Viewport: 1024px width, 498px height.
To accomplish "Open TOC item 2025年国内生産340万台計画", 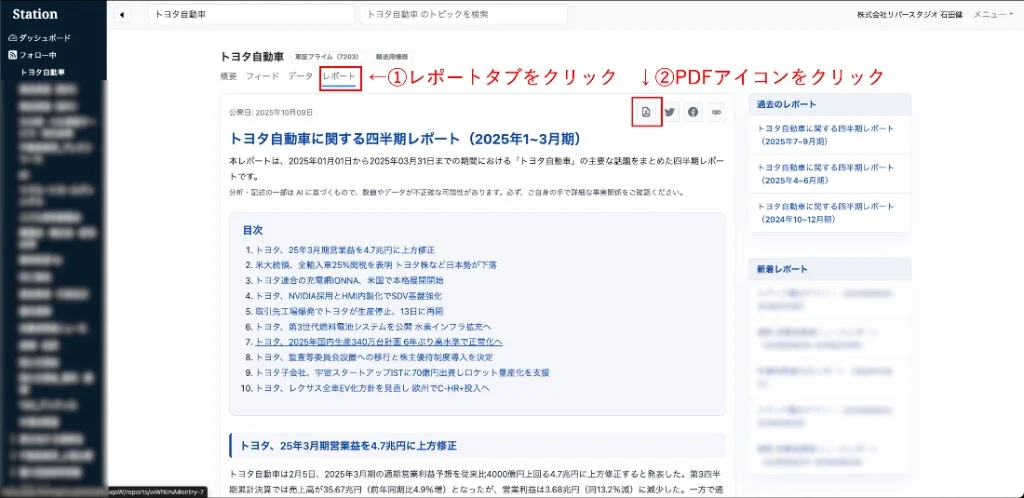I will pyautogui.click(x=379, y=342).
